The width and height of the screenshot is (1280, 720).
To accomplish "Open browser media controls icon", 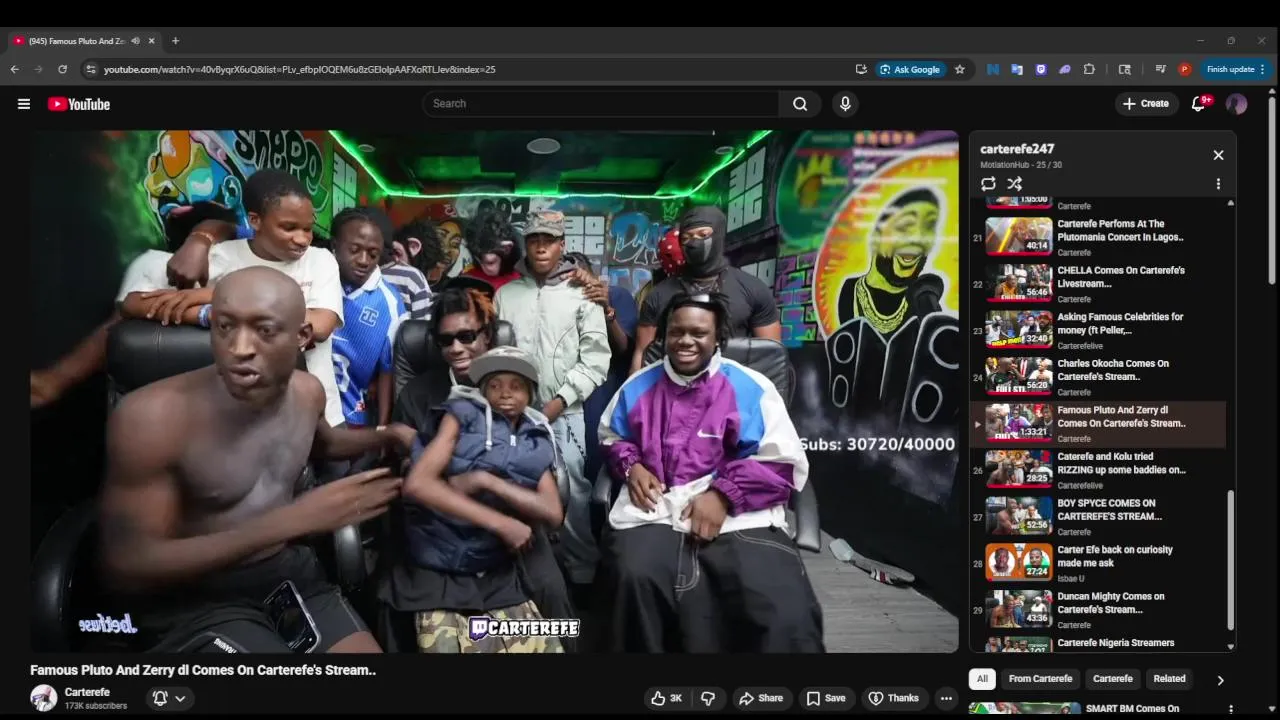I will pyautogui.click(x=1160, y=69).
